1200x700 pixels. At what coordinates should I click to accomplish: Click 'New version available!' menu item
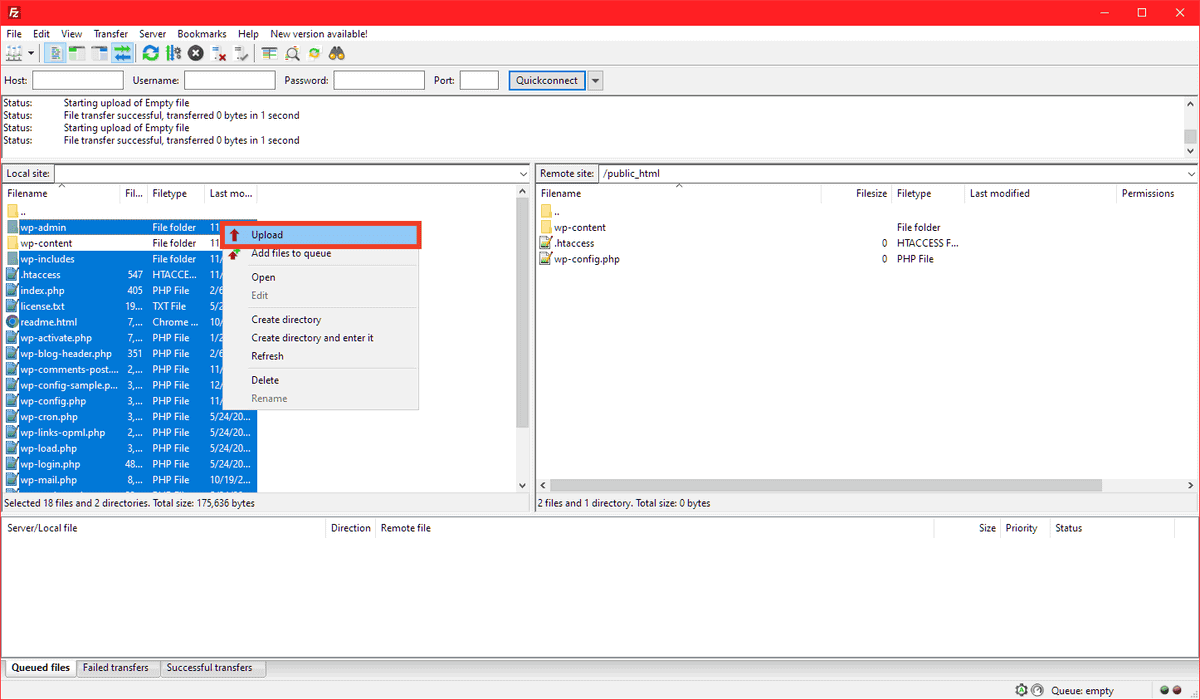click(x=319, y=34)
